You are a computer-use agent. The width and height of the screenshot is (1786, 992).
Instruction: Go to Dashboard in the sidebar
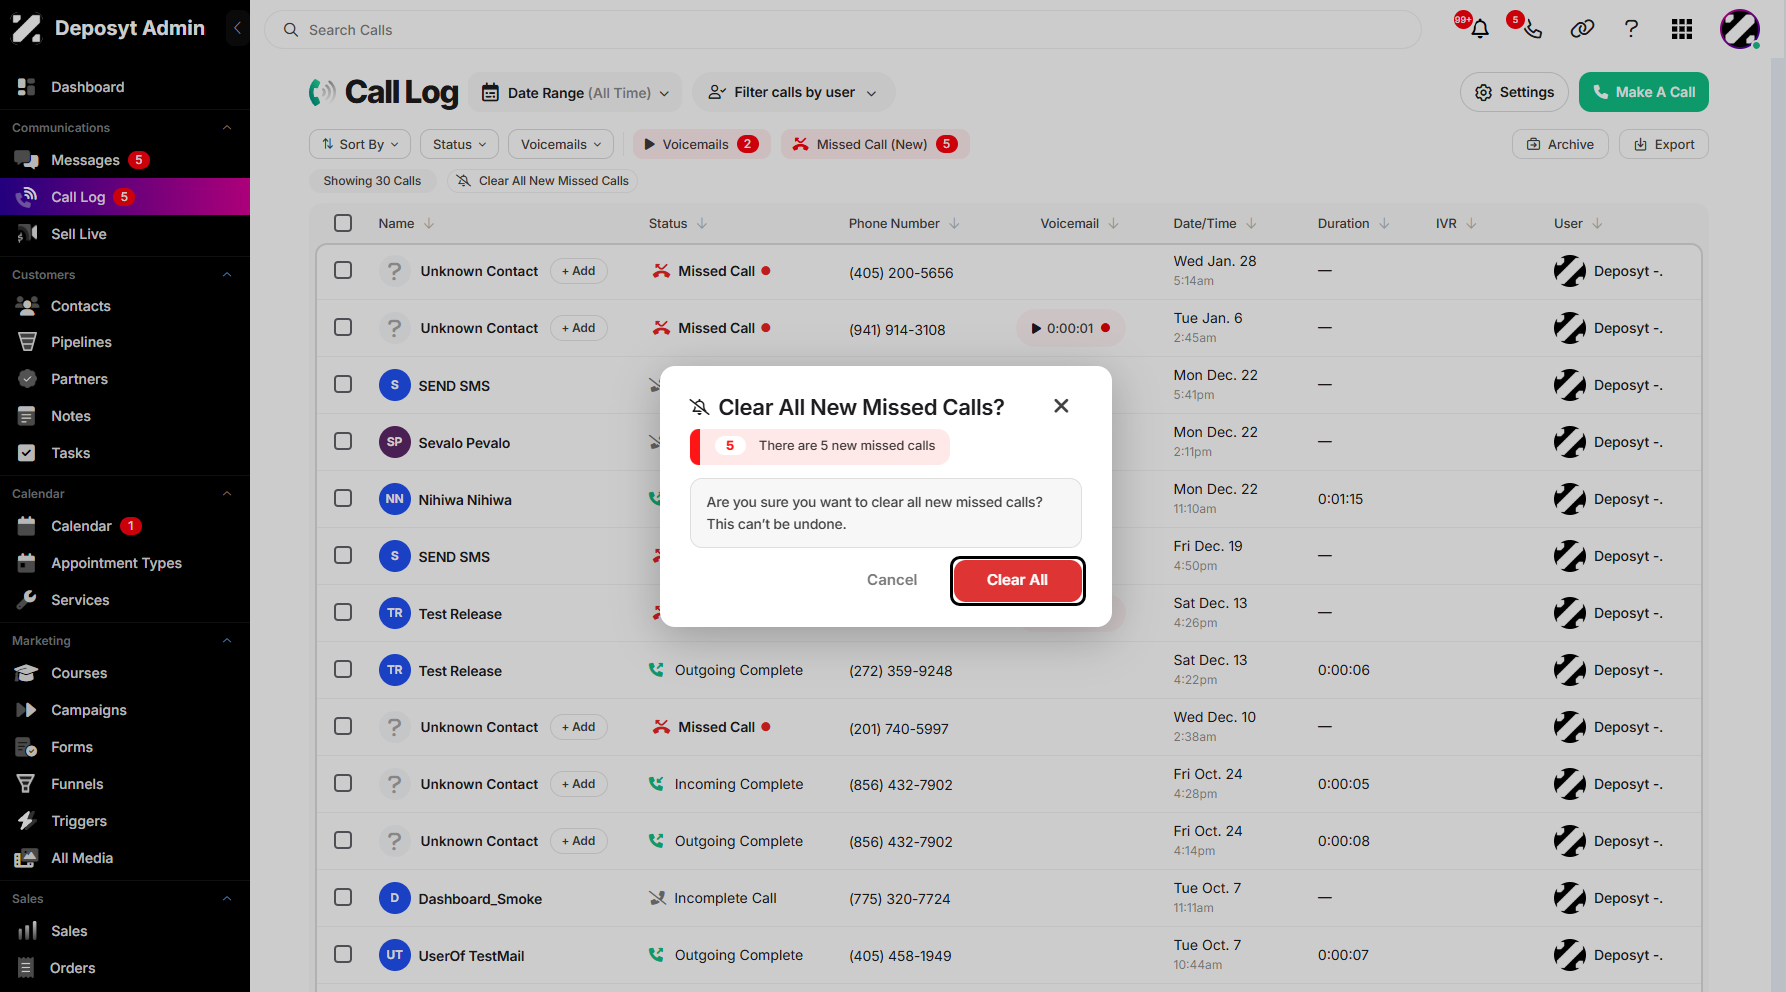point(87,87)
